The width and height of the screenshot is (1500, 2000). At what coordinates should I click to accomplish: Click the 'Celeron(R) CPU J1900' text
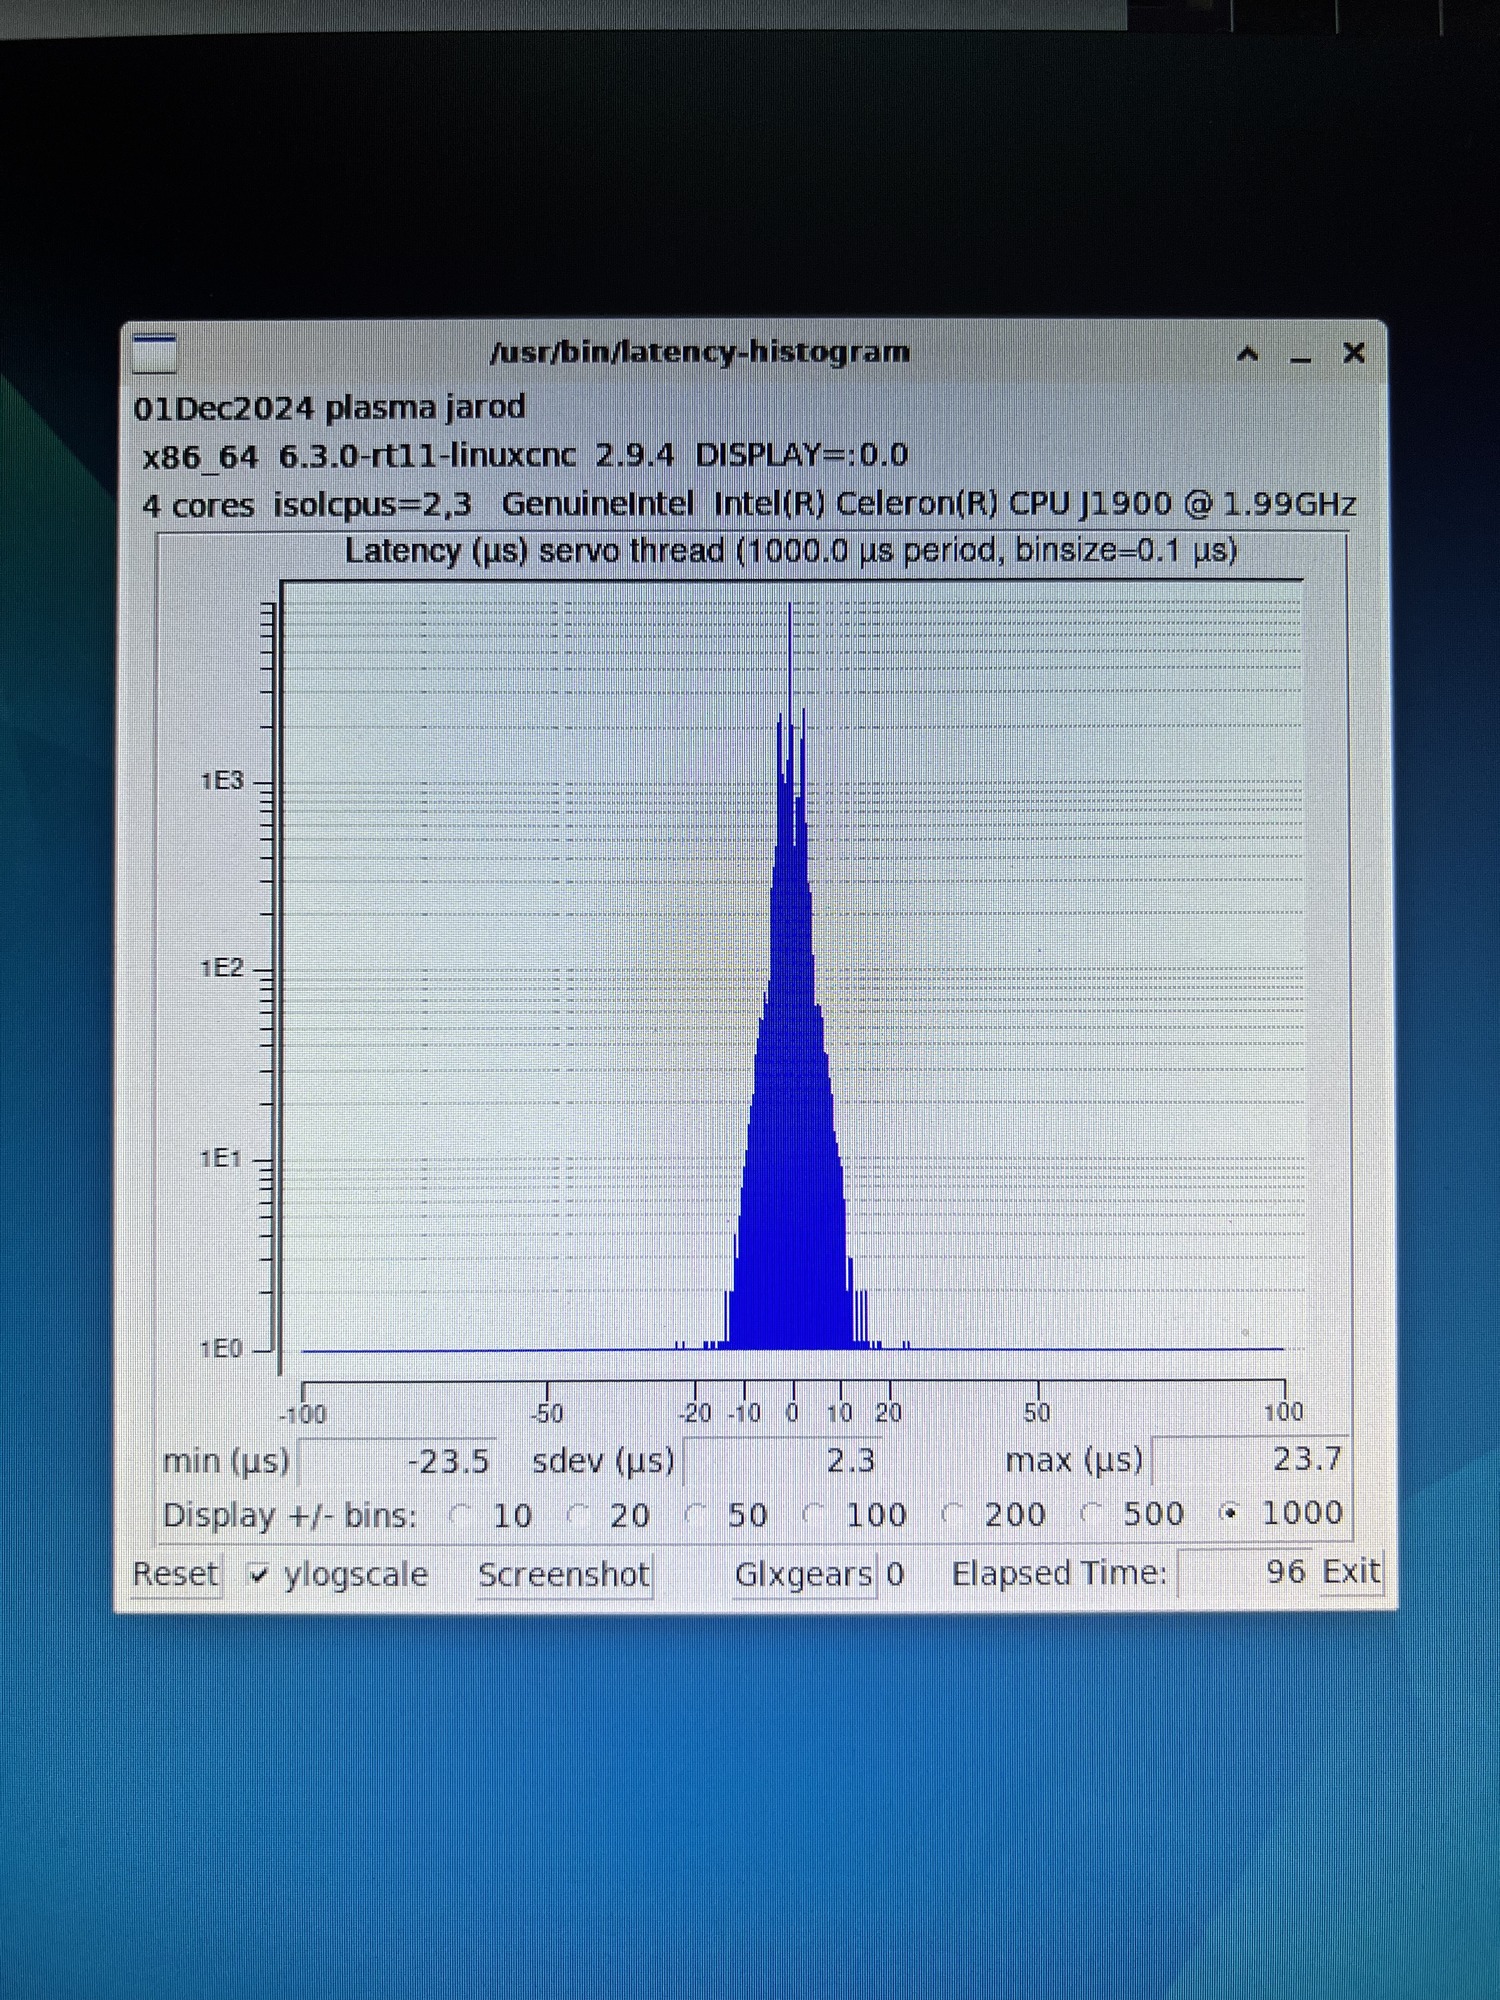pyautogui.click(x=1003, y=504)
